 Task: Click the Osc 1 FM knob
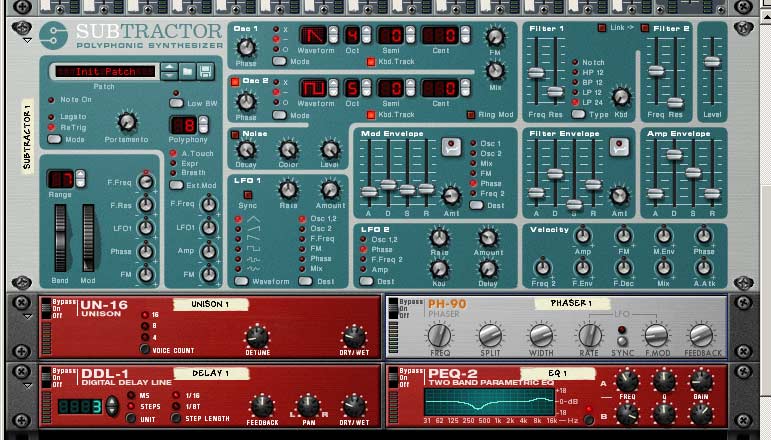coord(495,37)
